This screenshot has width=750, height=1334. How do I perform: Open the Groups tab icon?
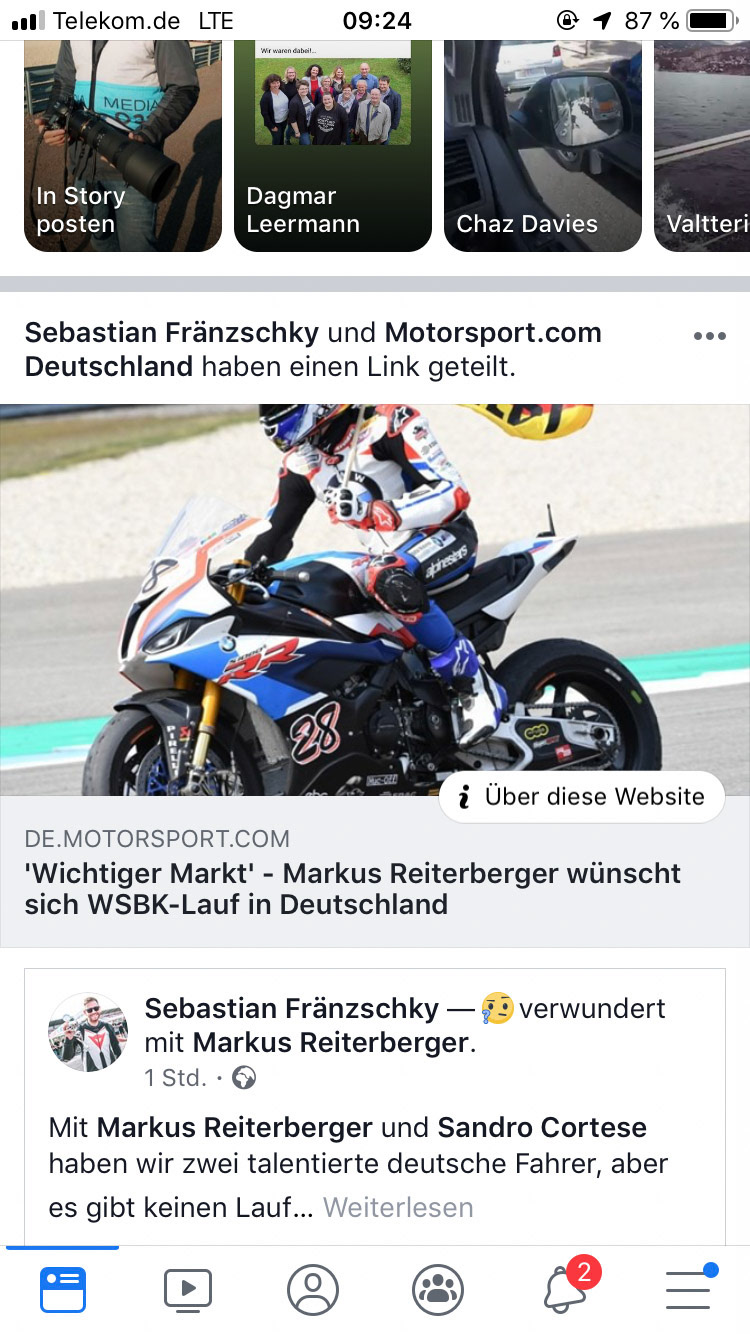point(438,1290)
